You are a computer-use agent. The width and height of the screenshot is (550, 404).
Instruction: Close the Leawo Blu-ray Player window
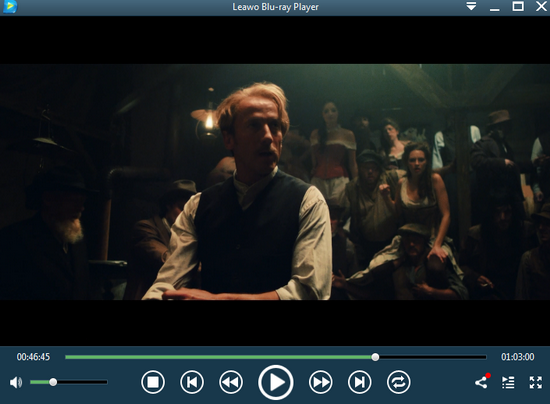(541, 6)
